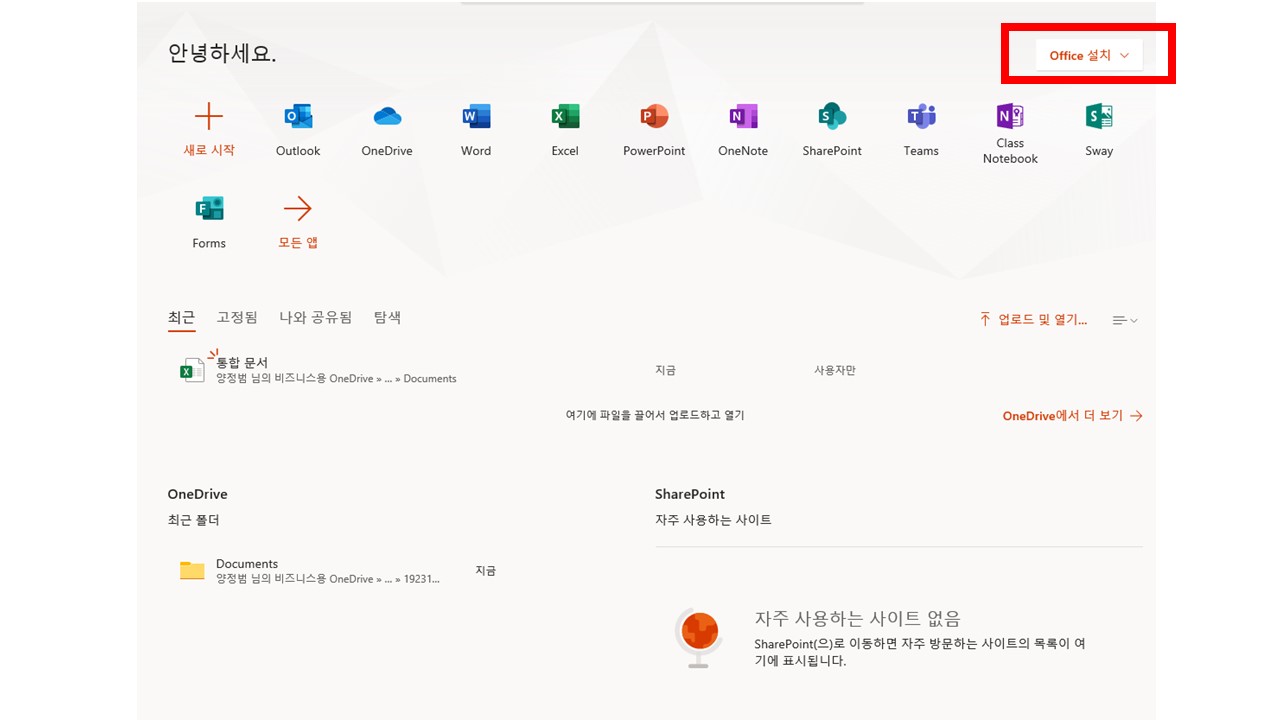Follow the OneDrive에서 더 보기 link
Image resolution: width=1280 pixels, height=720 pixels.
click(x=1072, y=416)
